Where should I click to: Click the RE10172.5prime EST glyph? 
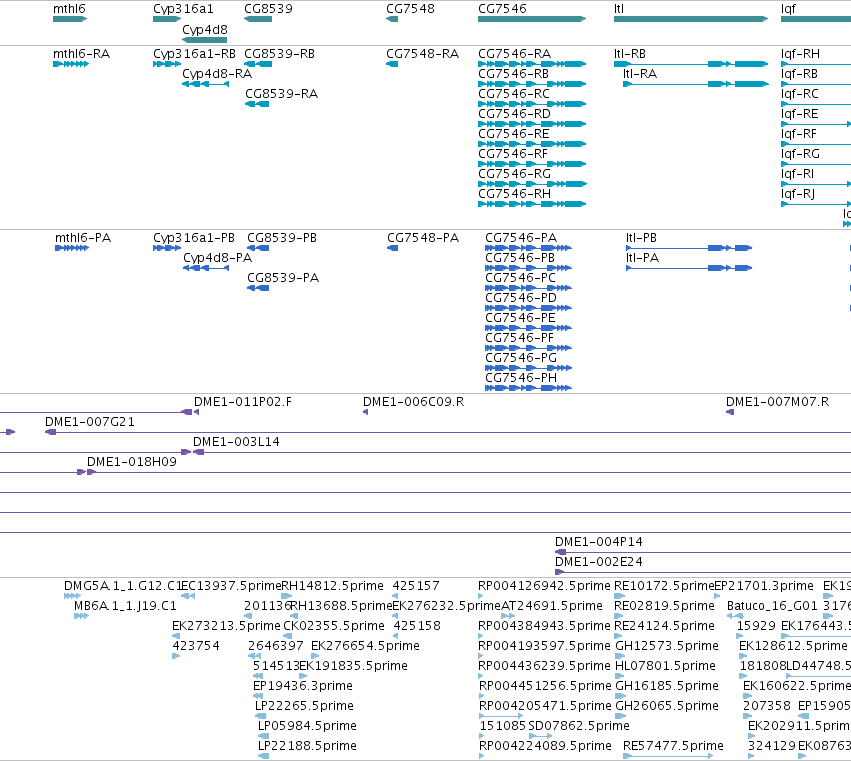point(619,596)
